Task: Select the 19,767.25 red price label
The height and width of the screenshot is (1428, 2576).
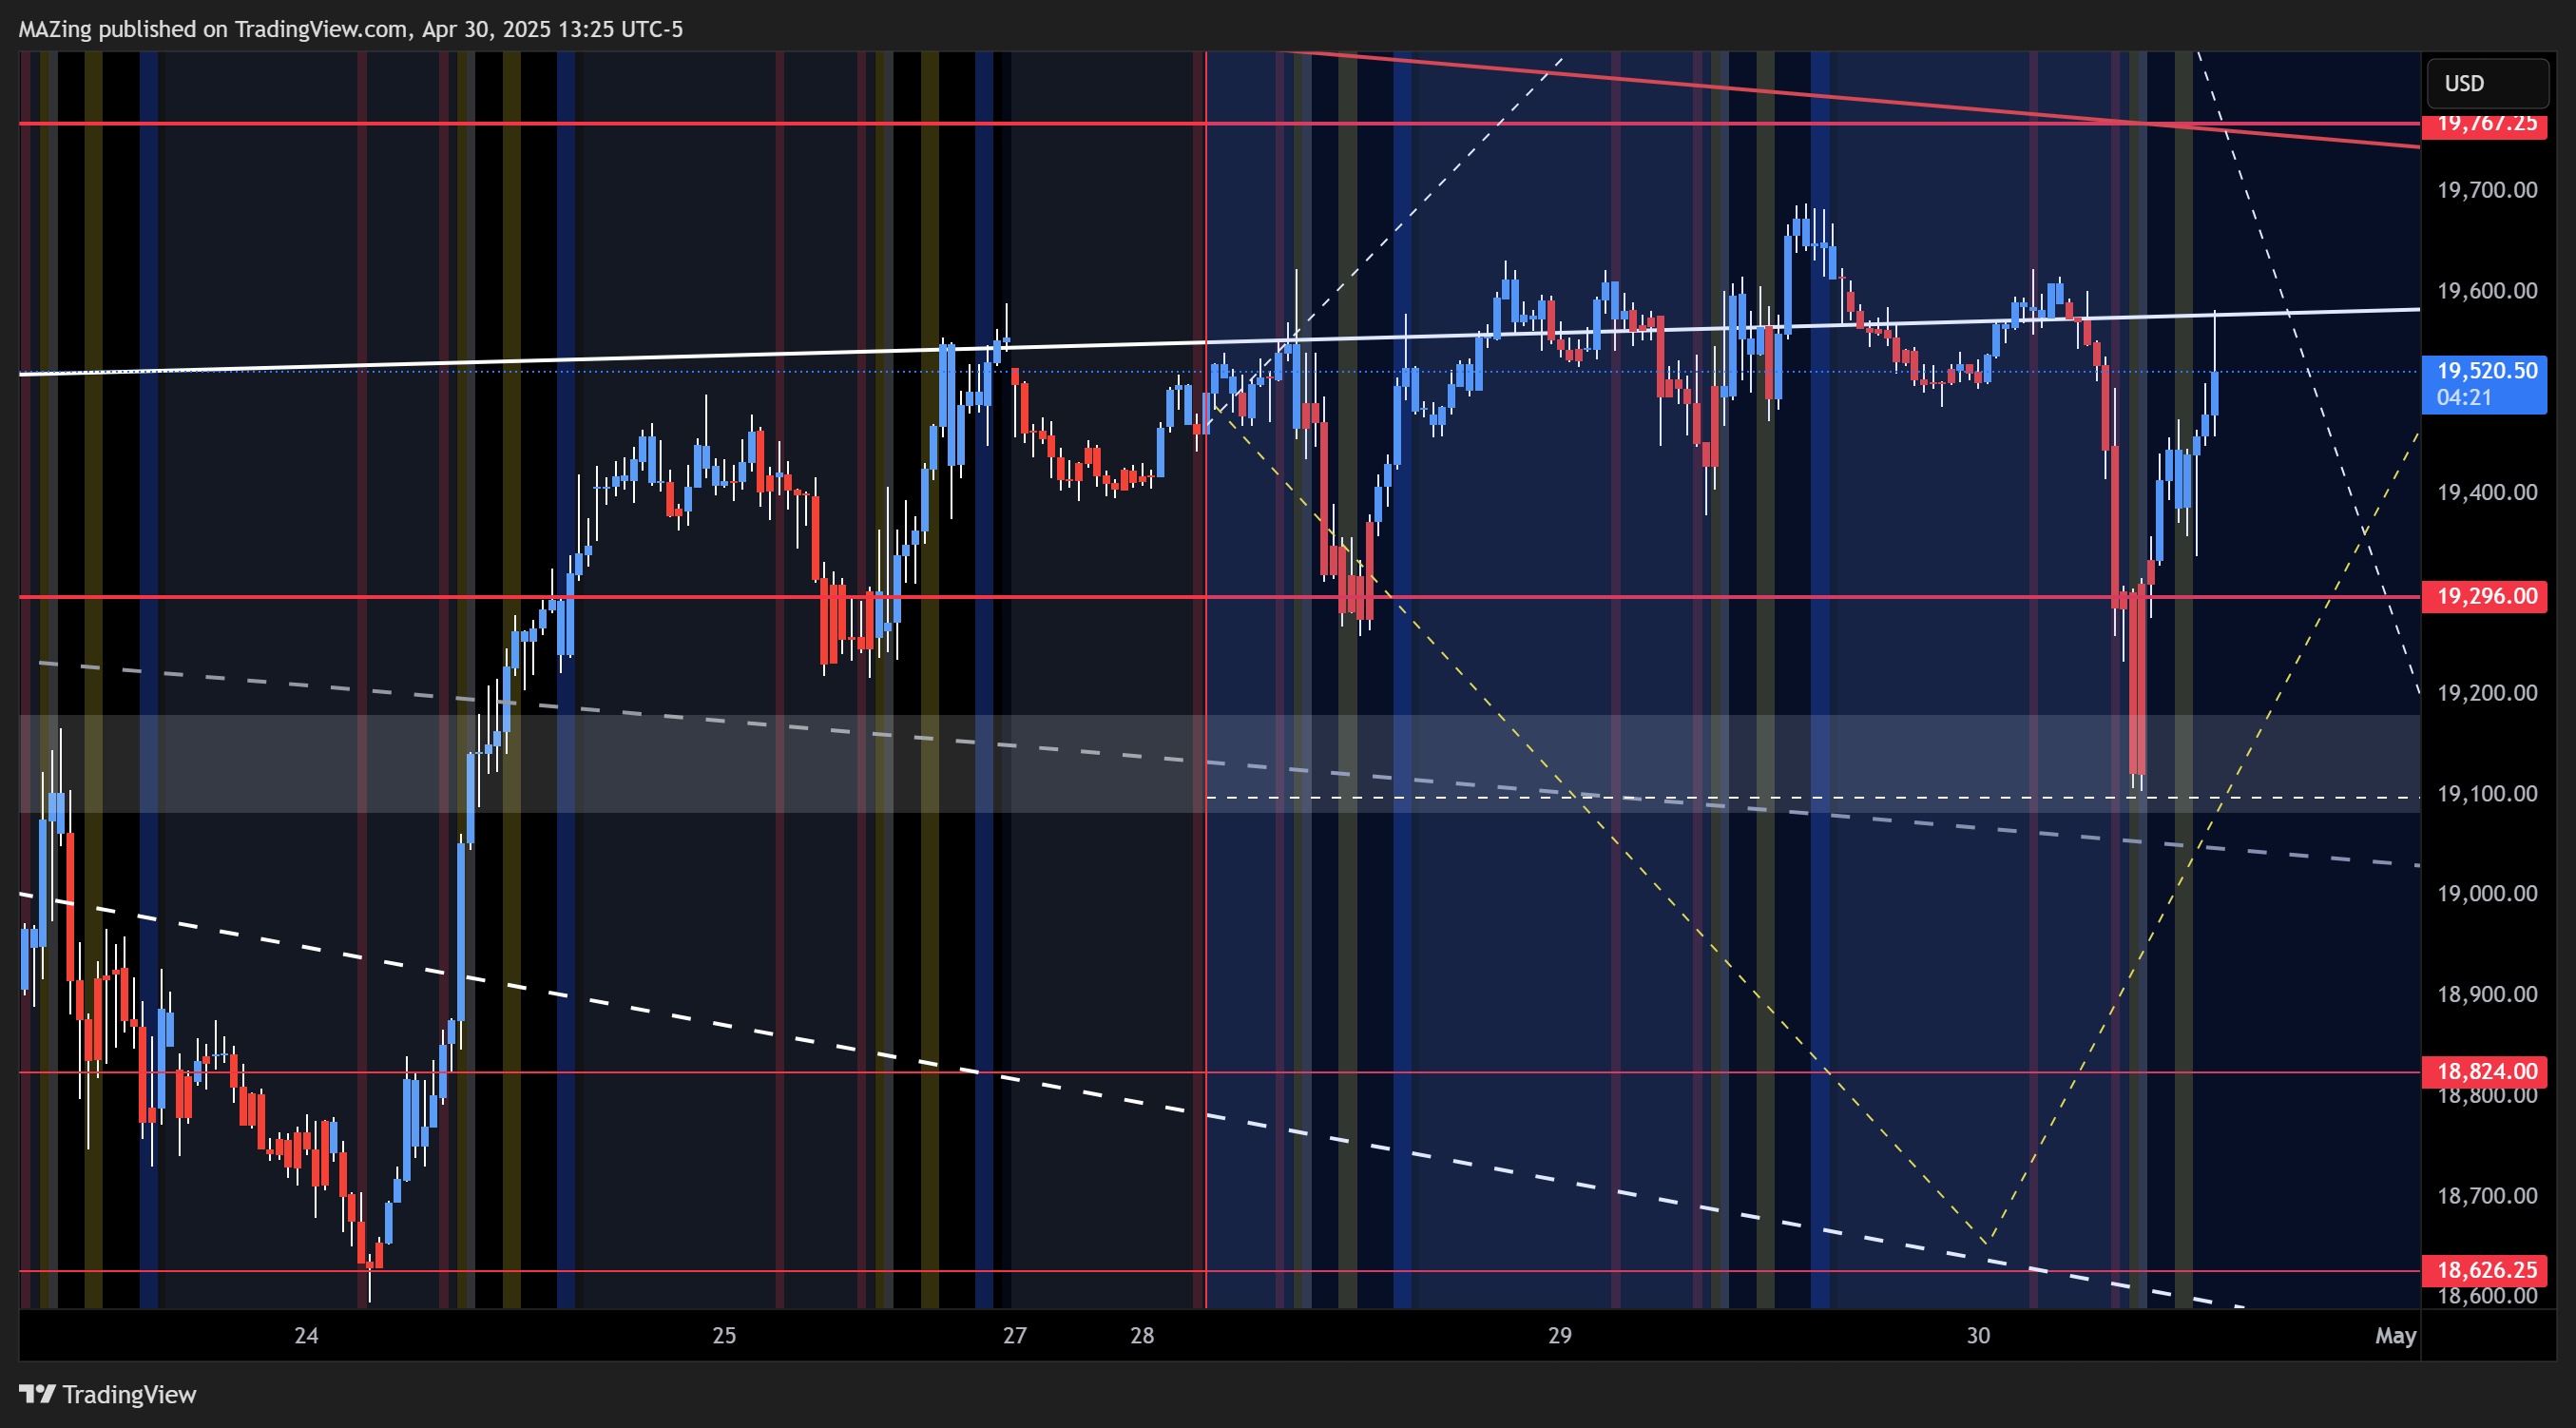Action: point(2484,126)
